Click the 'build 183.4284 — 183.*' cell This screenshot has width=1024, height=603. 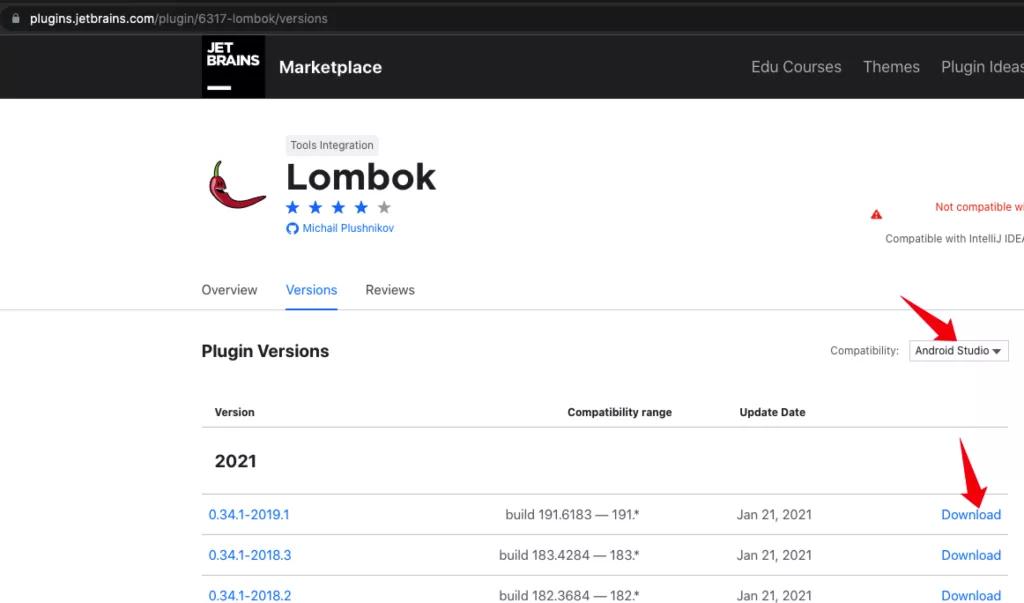569,555
